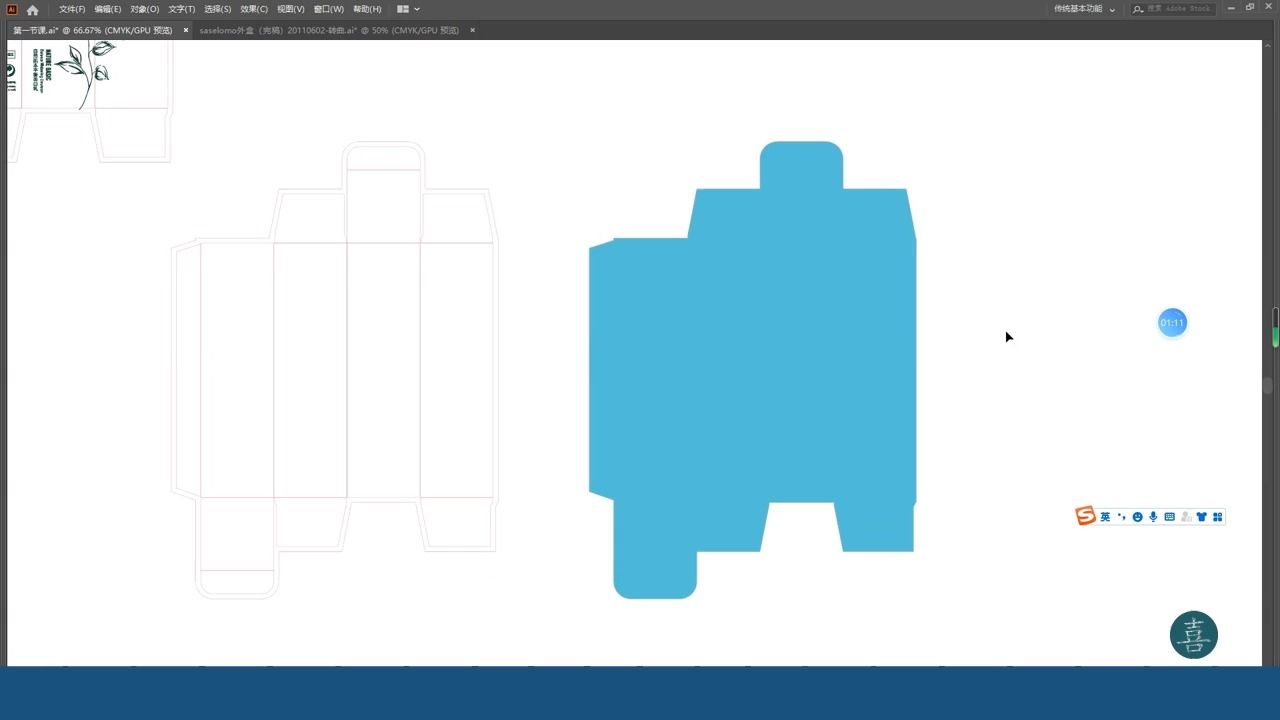Open the arrange documents layout switcher
Screen dimensions: 1280x720
pyautogui.click(x=408, y=9)
